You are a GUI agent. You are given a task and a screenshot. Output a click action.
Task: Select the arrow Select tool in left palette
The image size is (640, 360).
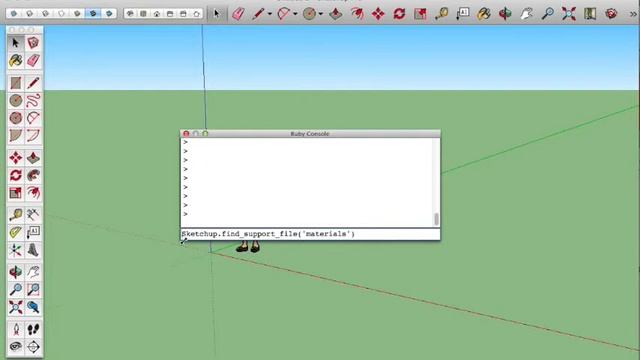click(x=16, y=43)
